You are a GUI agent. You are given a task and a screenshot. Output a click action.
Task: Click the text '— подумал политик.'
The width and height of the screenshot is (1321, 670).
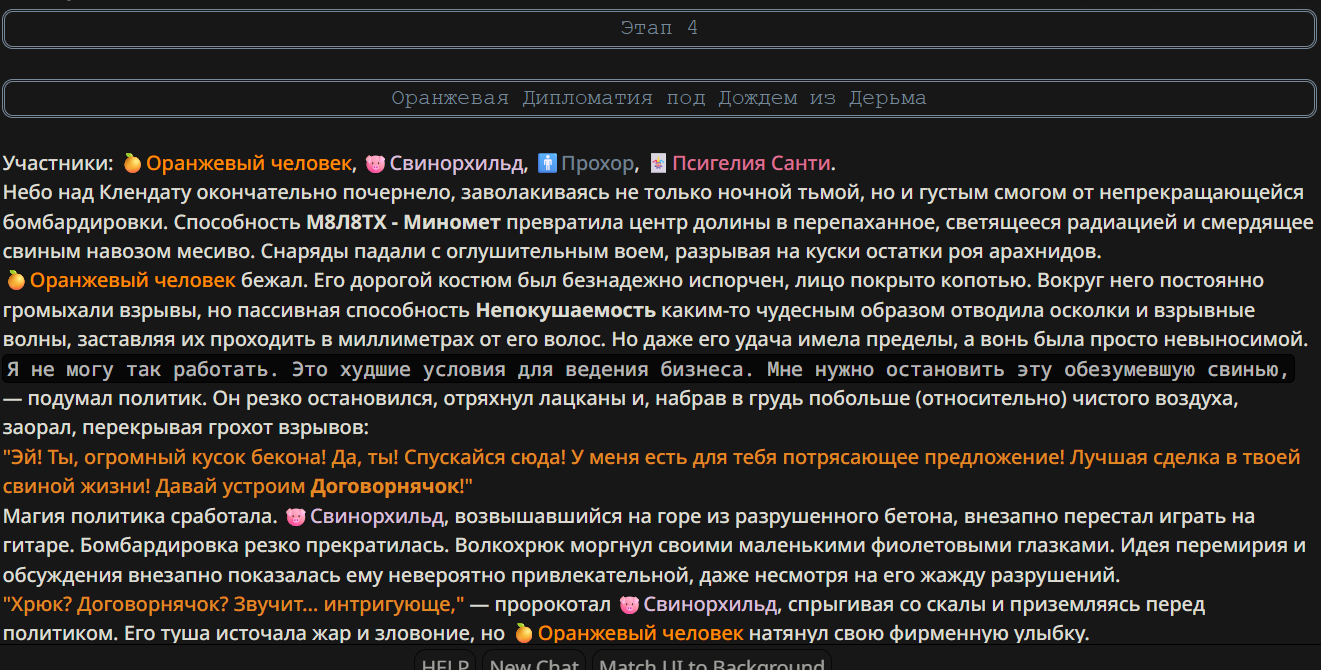pyautogui.click(x=105, y=399)
